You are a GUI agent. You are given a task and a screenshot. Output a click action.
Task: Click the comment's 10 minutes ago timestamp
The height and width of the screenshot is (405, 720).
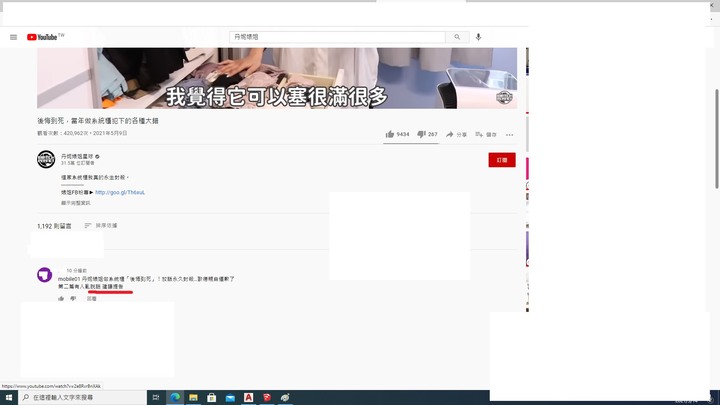76,271
